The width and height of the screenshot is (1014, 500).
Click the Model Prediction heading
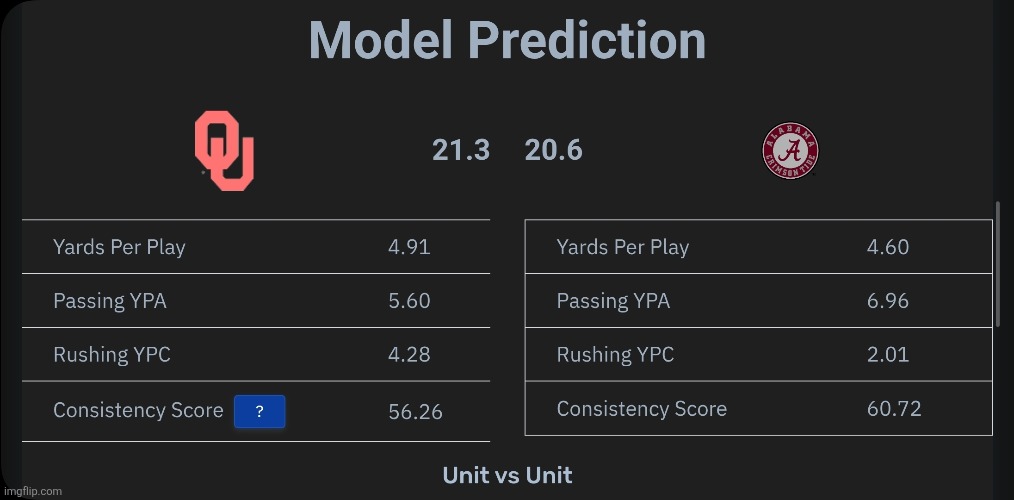point(507,40)
